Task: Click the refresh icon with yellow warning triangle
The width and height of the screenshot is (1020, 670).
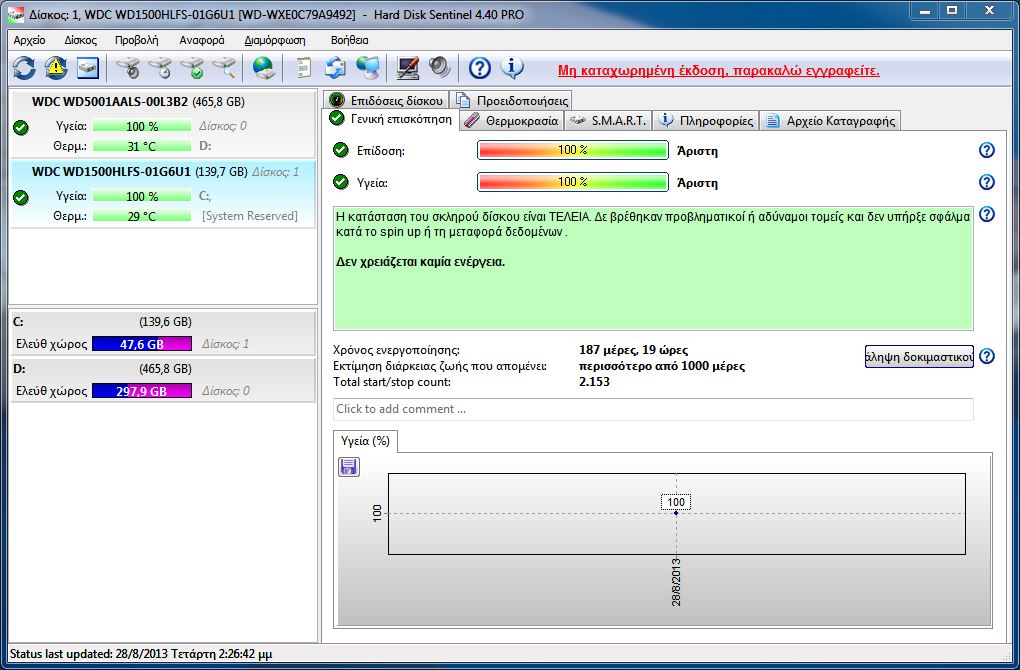Action: (56, 68)
